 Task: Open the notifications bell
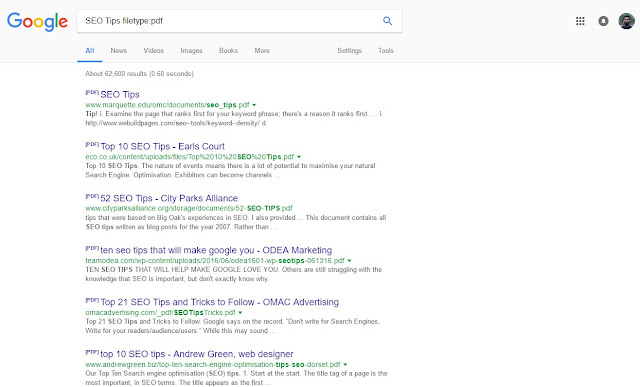pos(603,21)
